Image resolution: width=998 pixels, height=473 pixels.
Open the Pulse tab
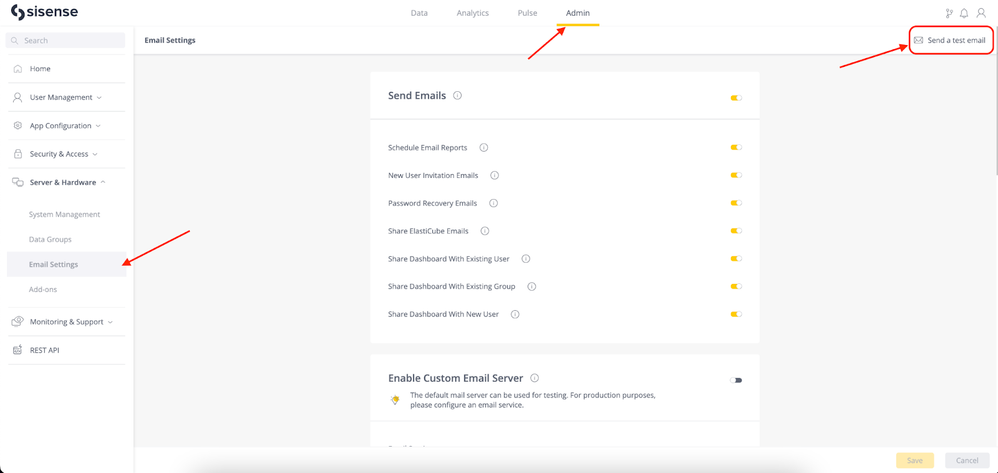point(527,13)
